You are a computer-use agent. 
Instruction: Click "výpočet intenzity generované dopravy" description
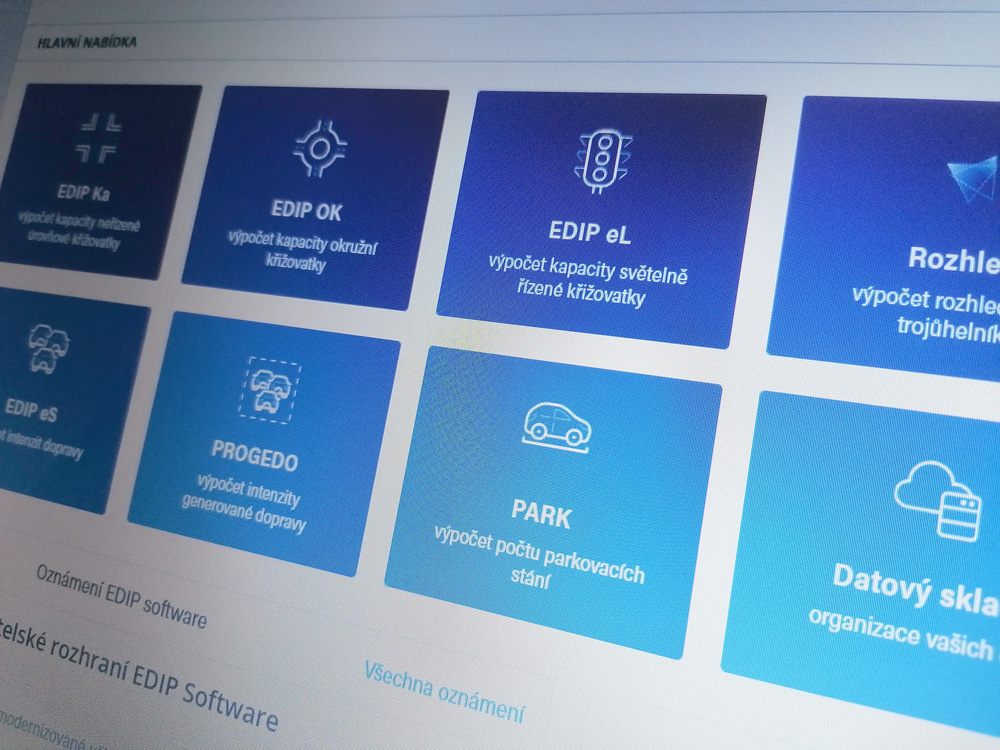coord(245,507)
